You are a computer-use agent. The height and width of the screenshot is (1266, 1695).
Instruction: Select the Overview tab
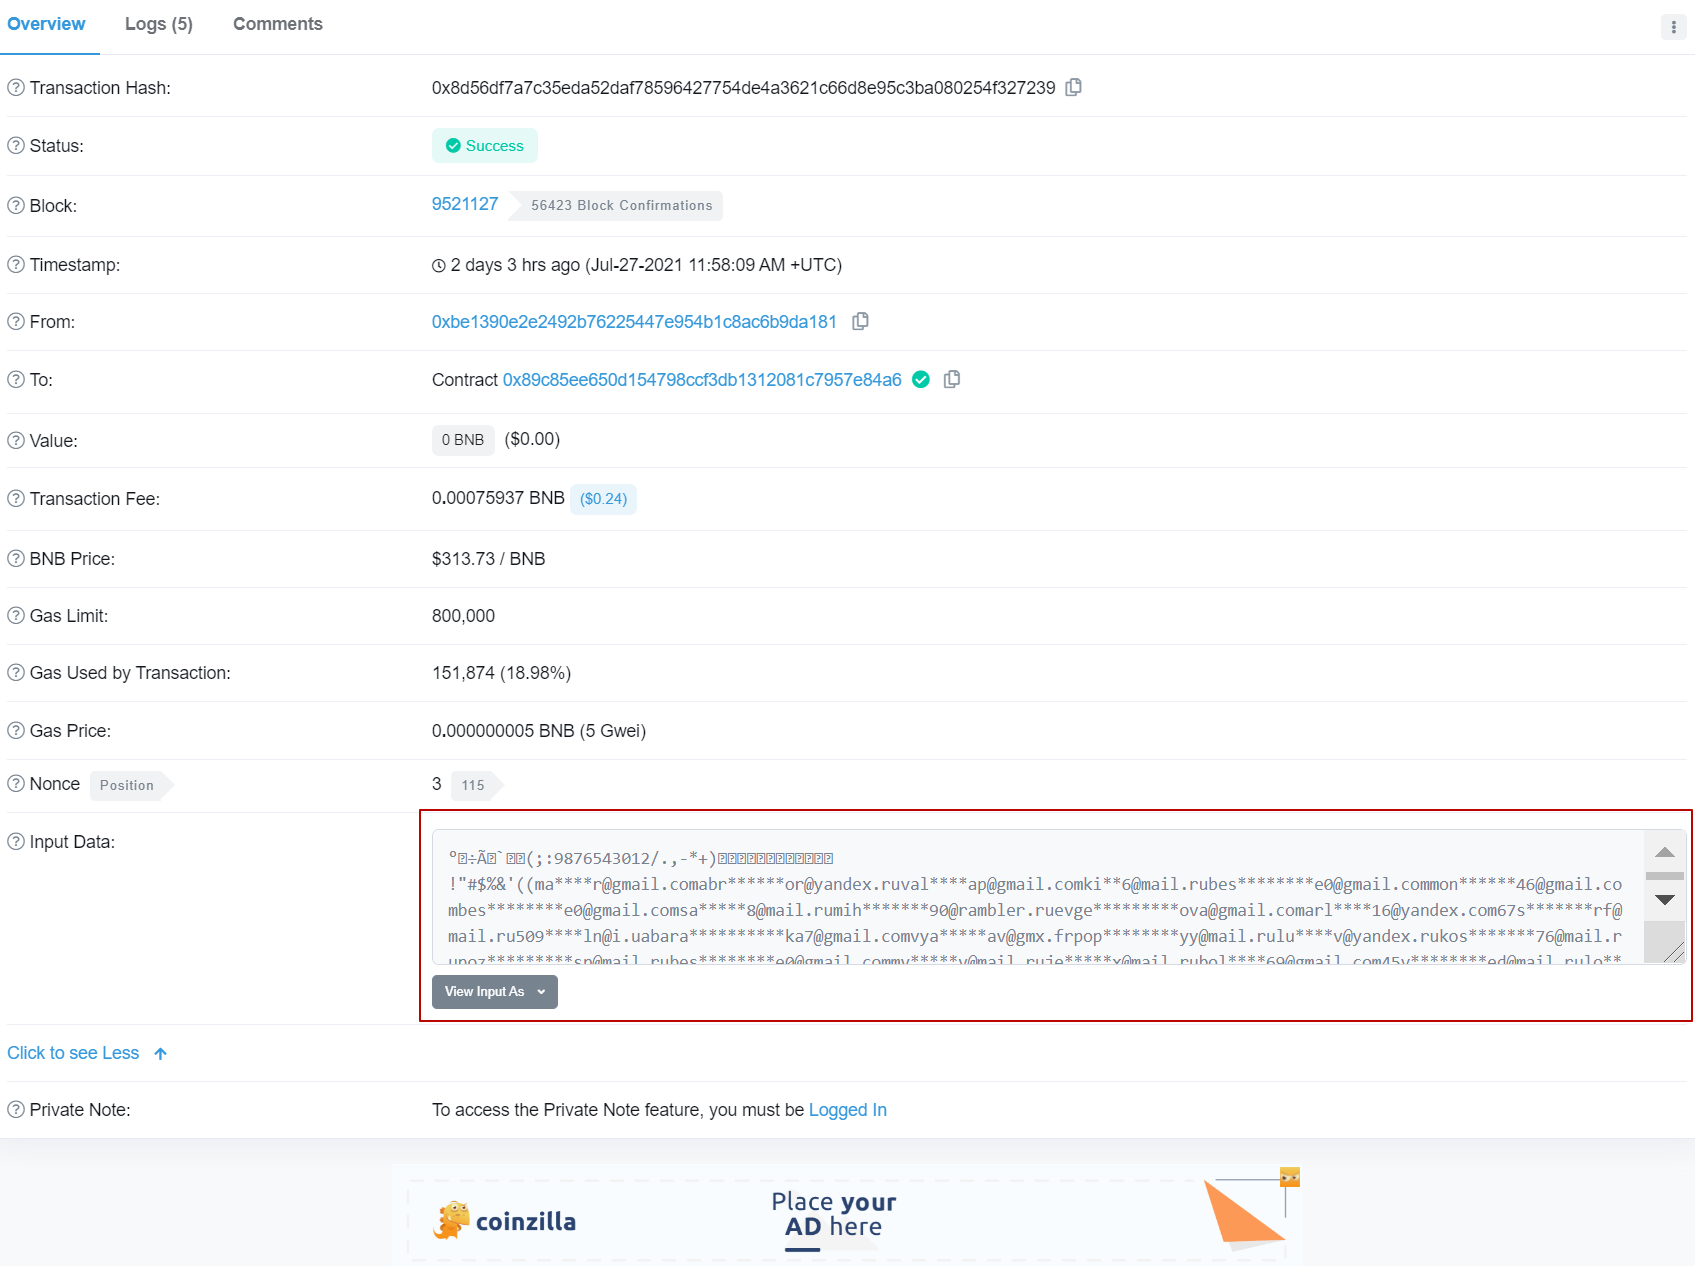(46, 24)
